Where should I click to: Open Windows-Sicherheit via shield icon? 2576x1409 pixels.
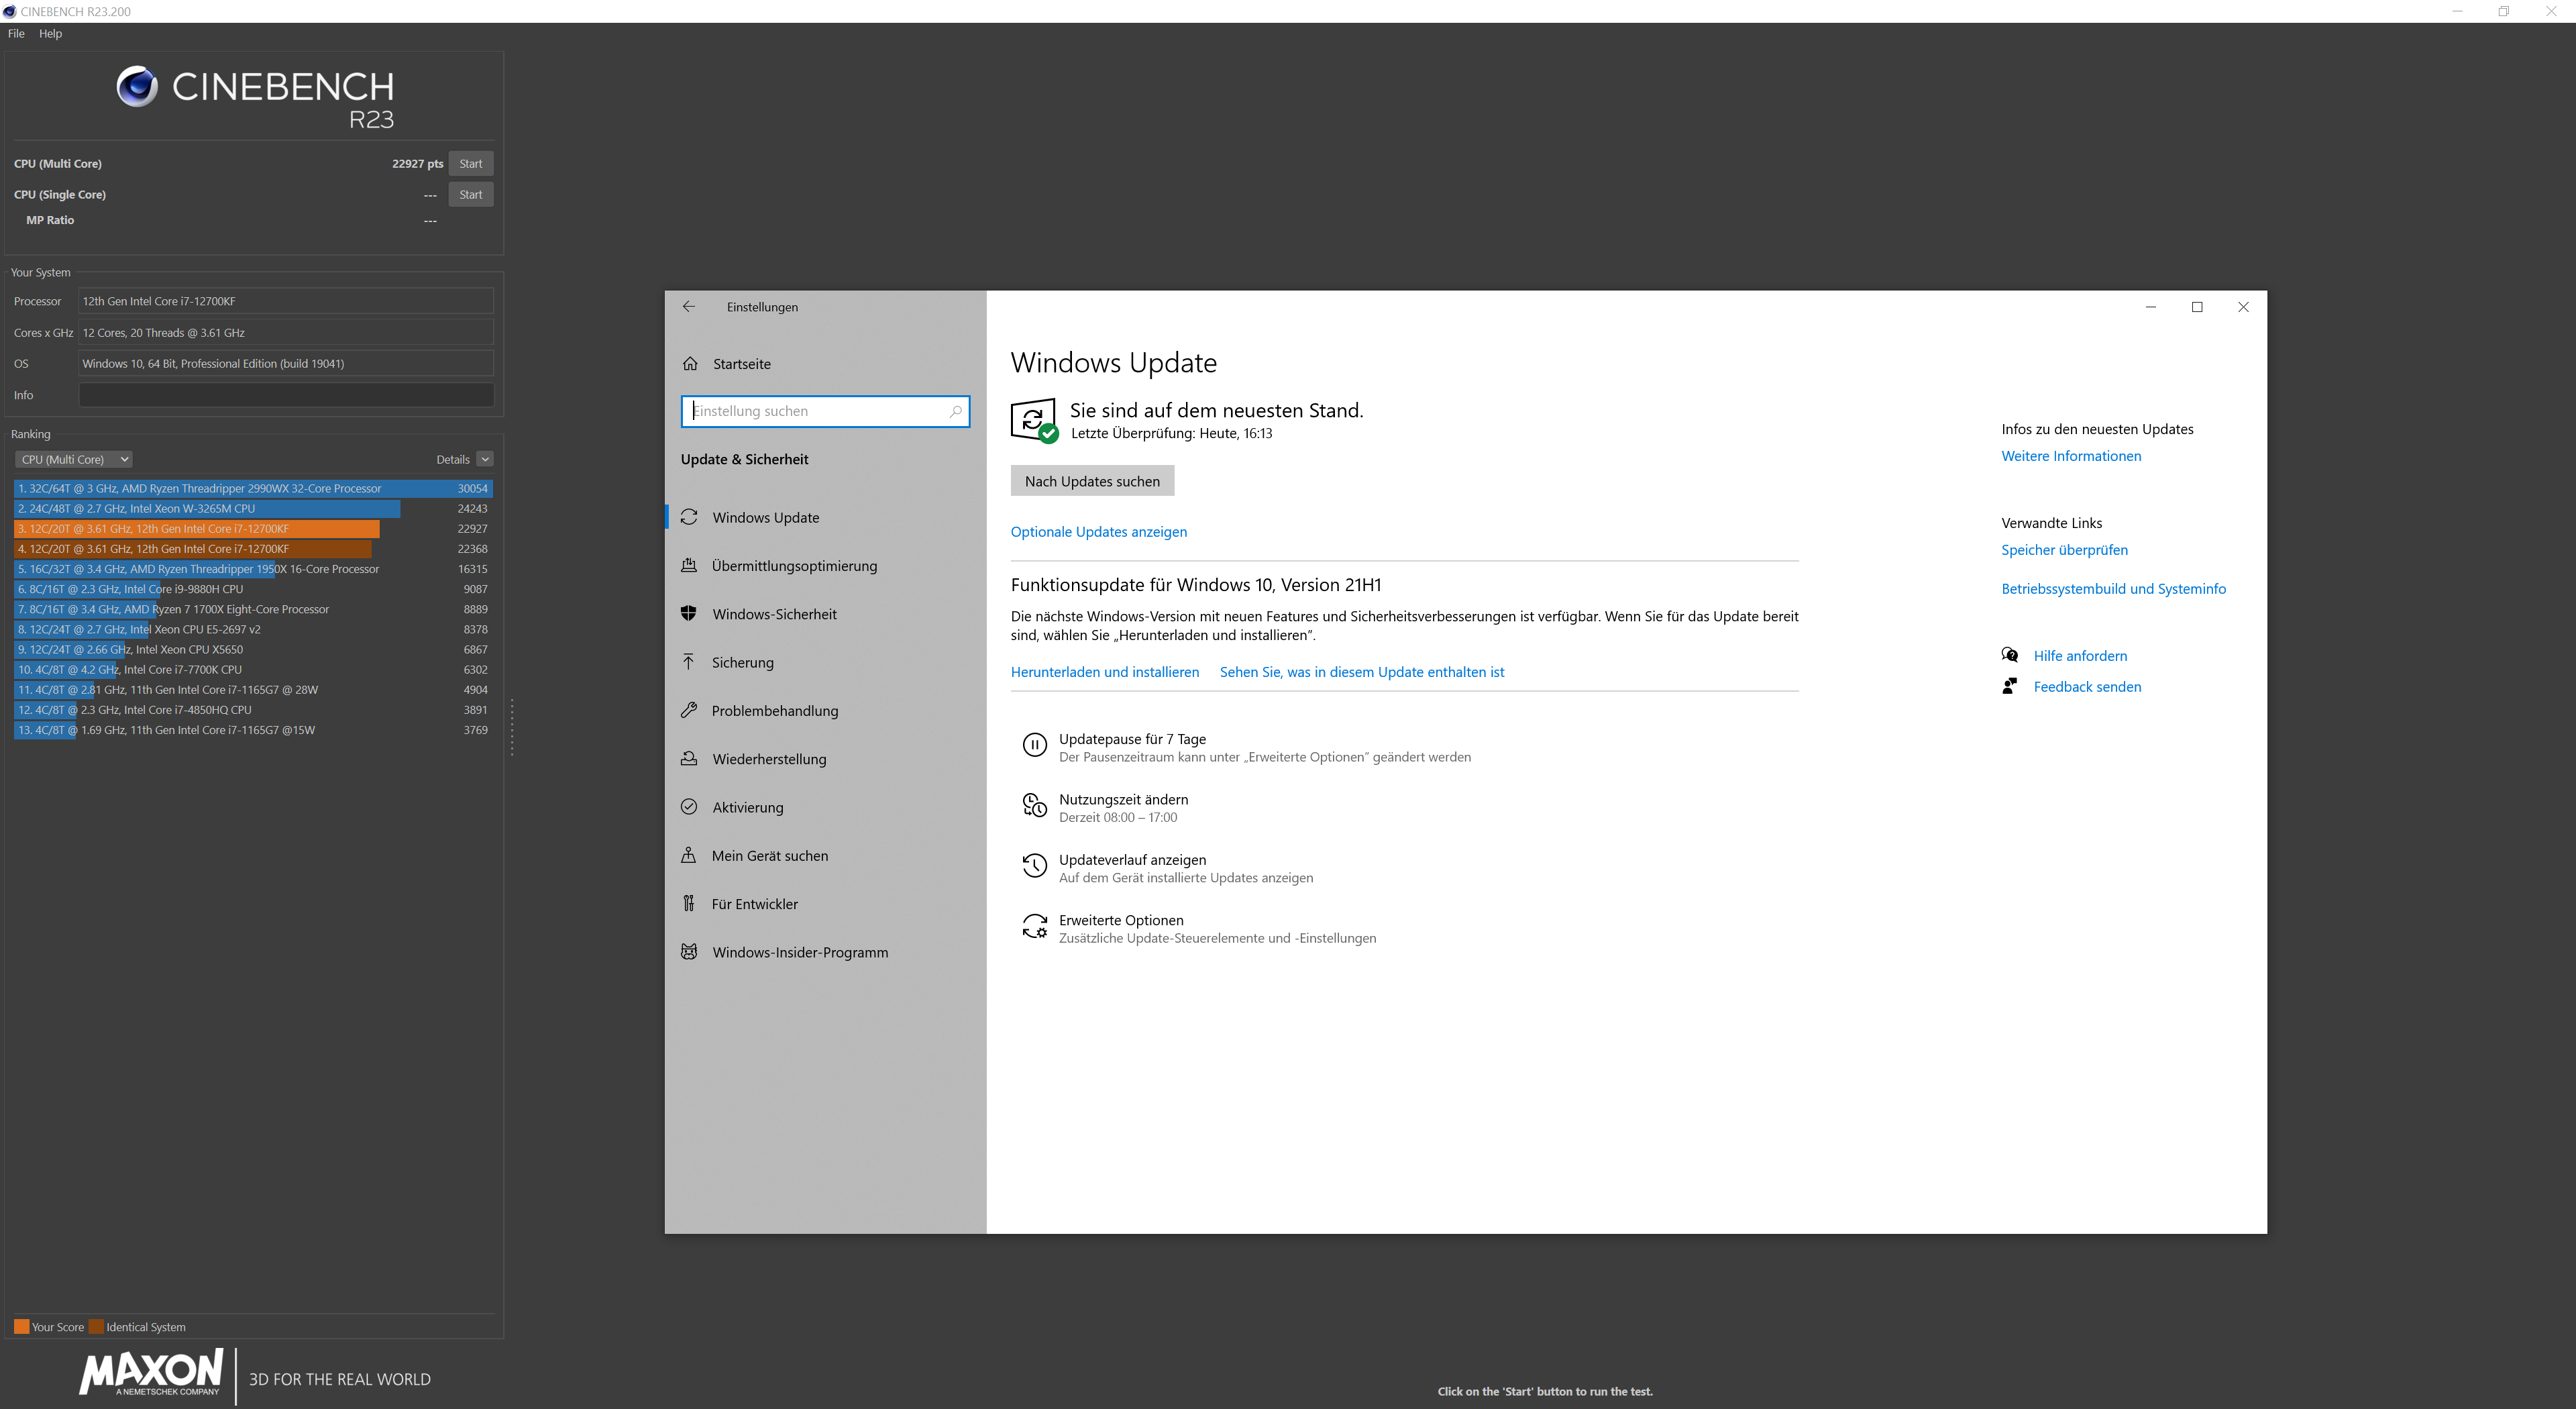pyautogui.click(x=689, y=614)
